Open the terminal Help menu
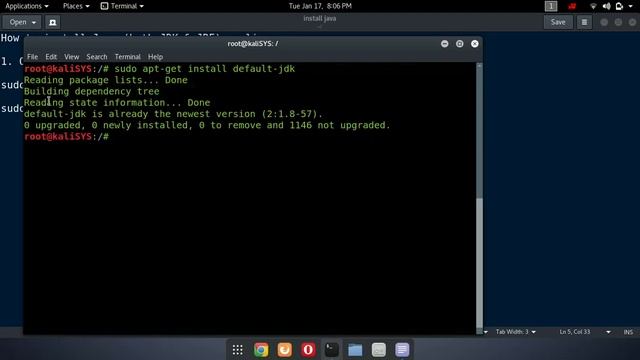Image resolution: width=640 pixels, height=360 pixels. (x=156, y=57)
